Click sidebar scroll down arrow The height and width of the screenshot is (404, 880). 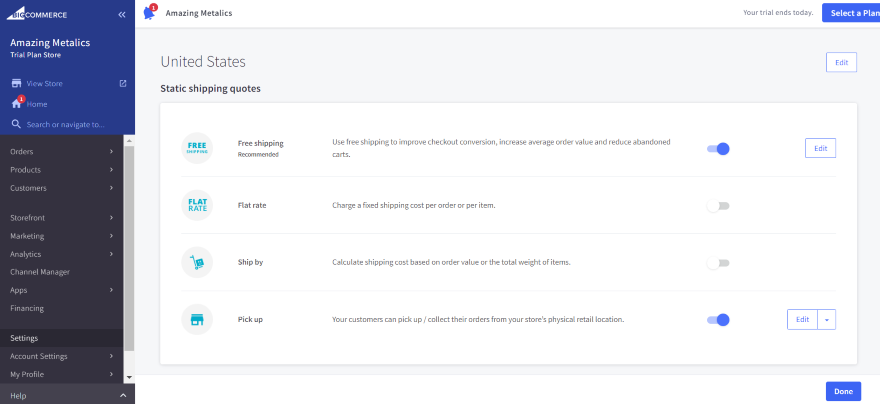[x=130, y=378]
